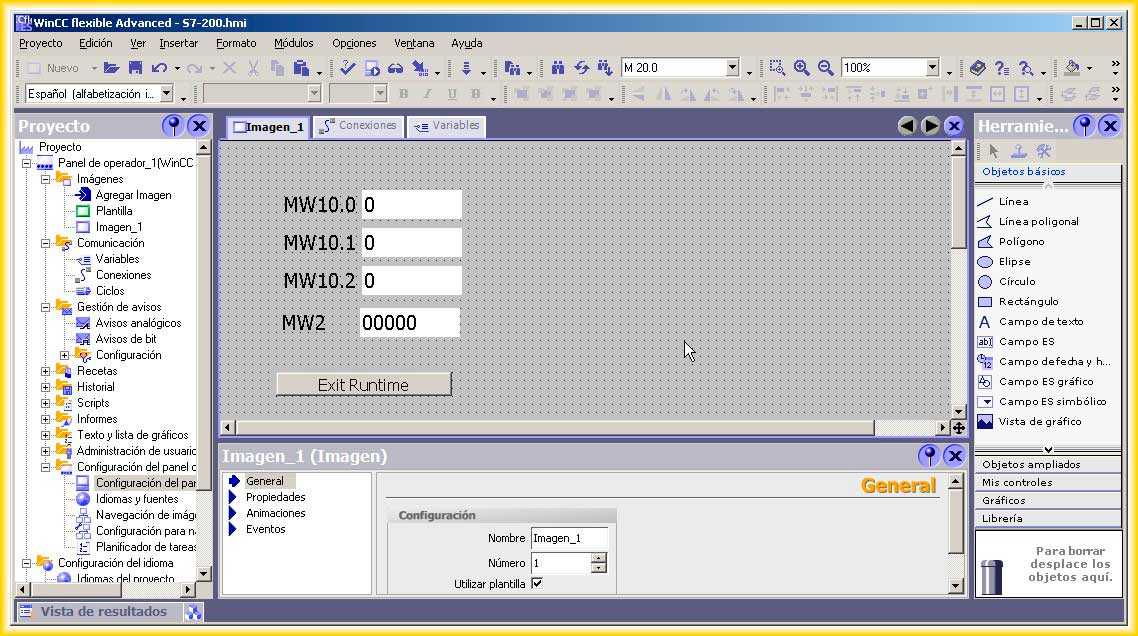This screenshot has height=636, width=1138.
Task: Select the pointer tool in Herramientas panel
Action: (993, 151)
